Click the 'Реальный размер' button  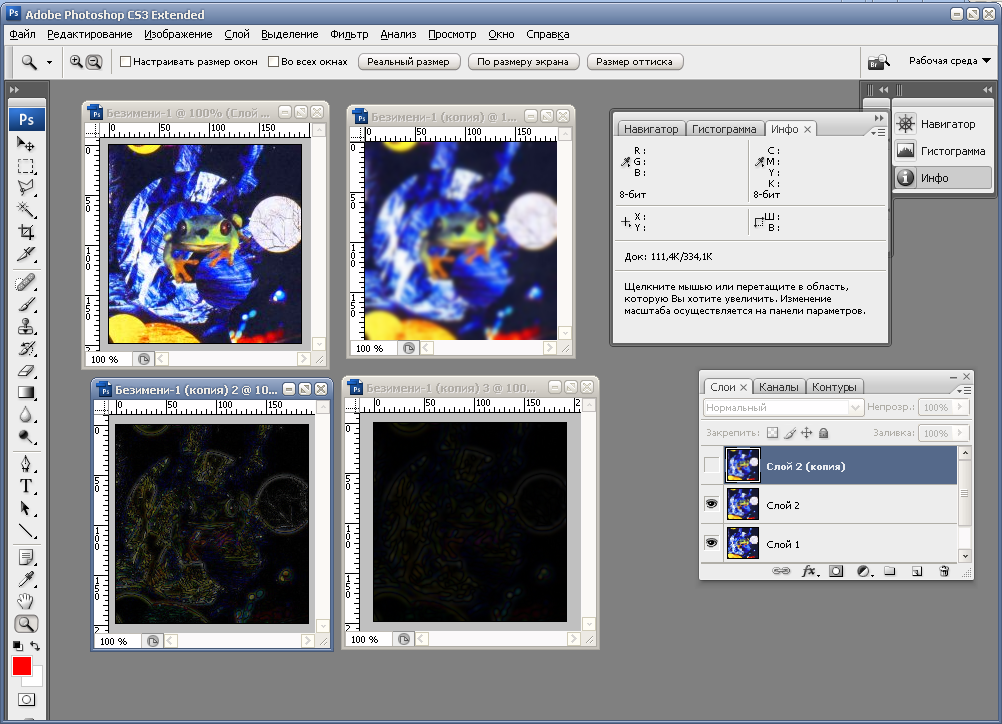(x=408, y=61)
